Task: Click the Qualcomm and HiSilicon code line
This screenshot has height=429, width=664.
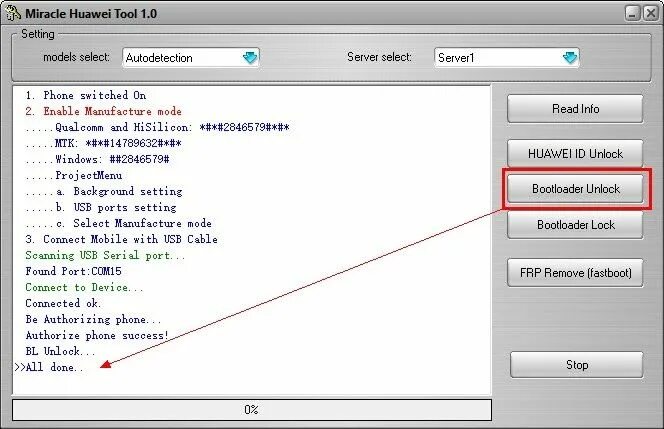Action: pos(158,127)
